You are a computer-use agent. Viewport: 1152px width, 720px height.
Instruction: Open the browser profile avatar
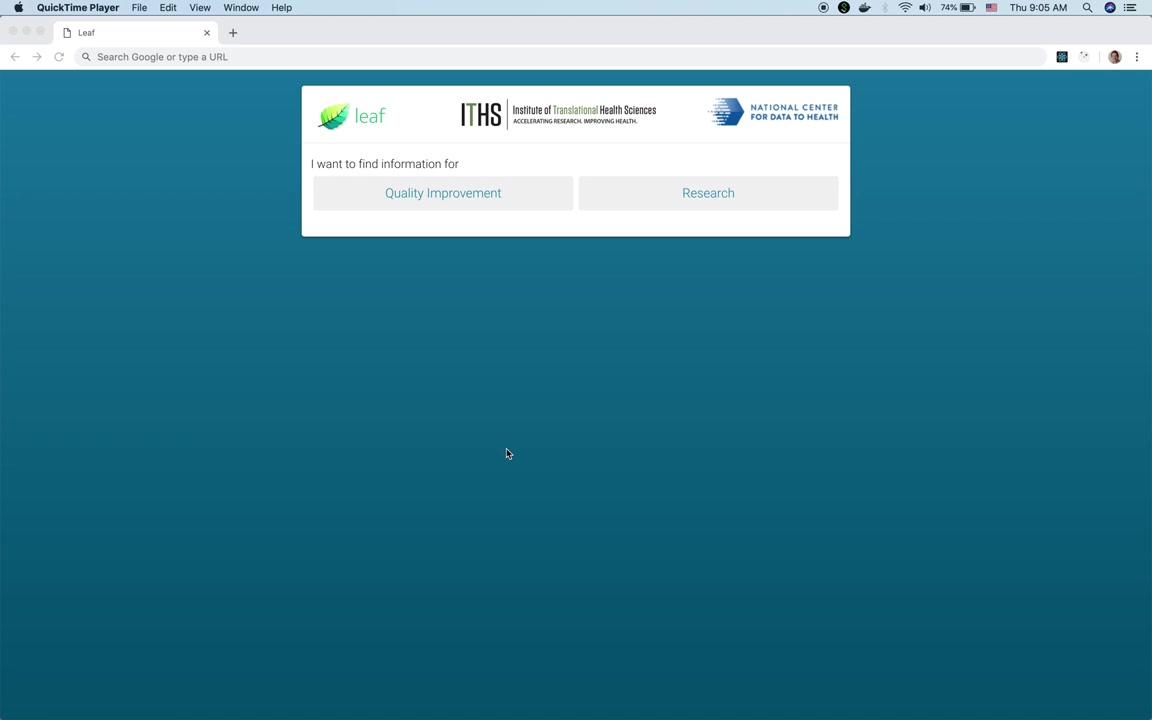click(x=1115, y=57)
